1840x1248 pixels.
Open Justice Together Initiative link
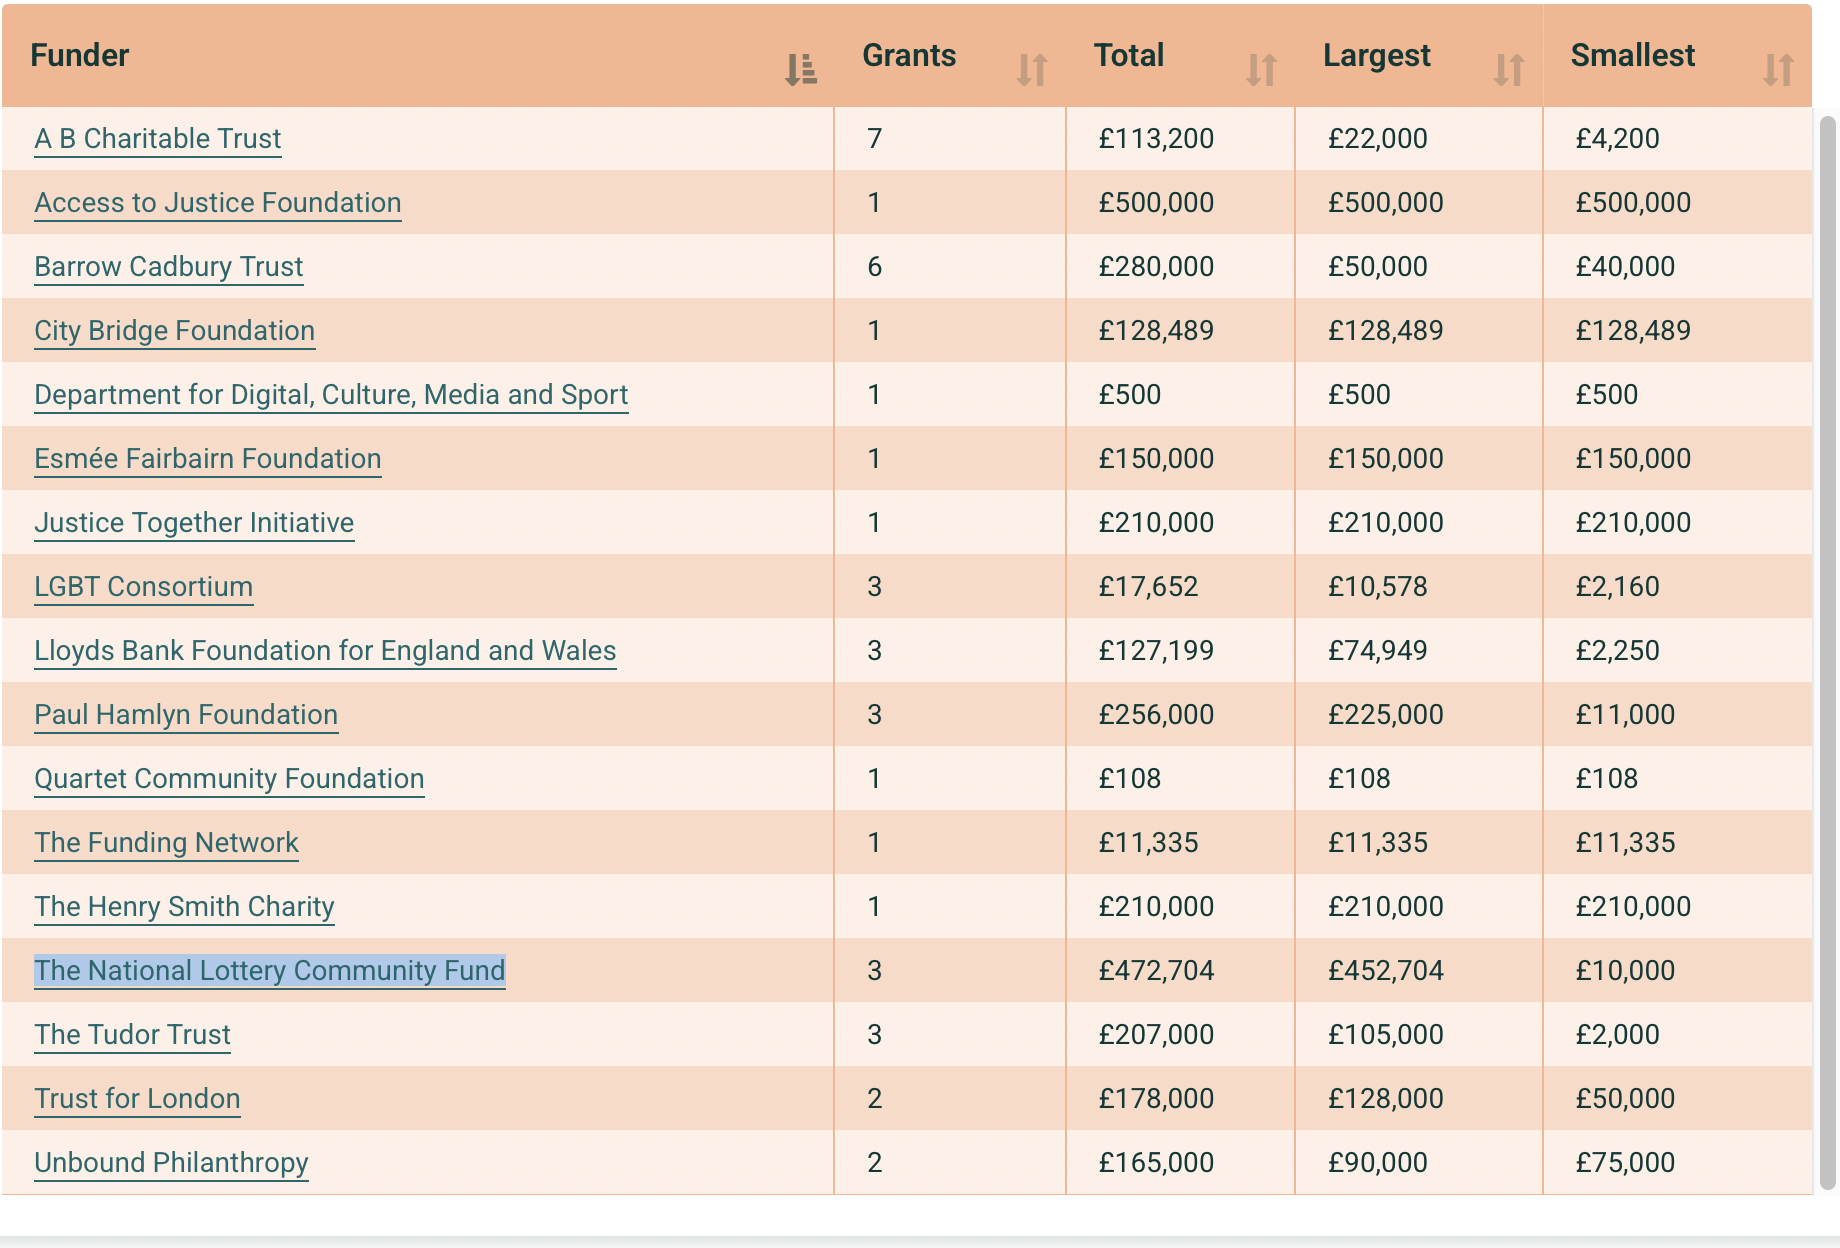pos(194,523)
